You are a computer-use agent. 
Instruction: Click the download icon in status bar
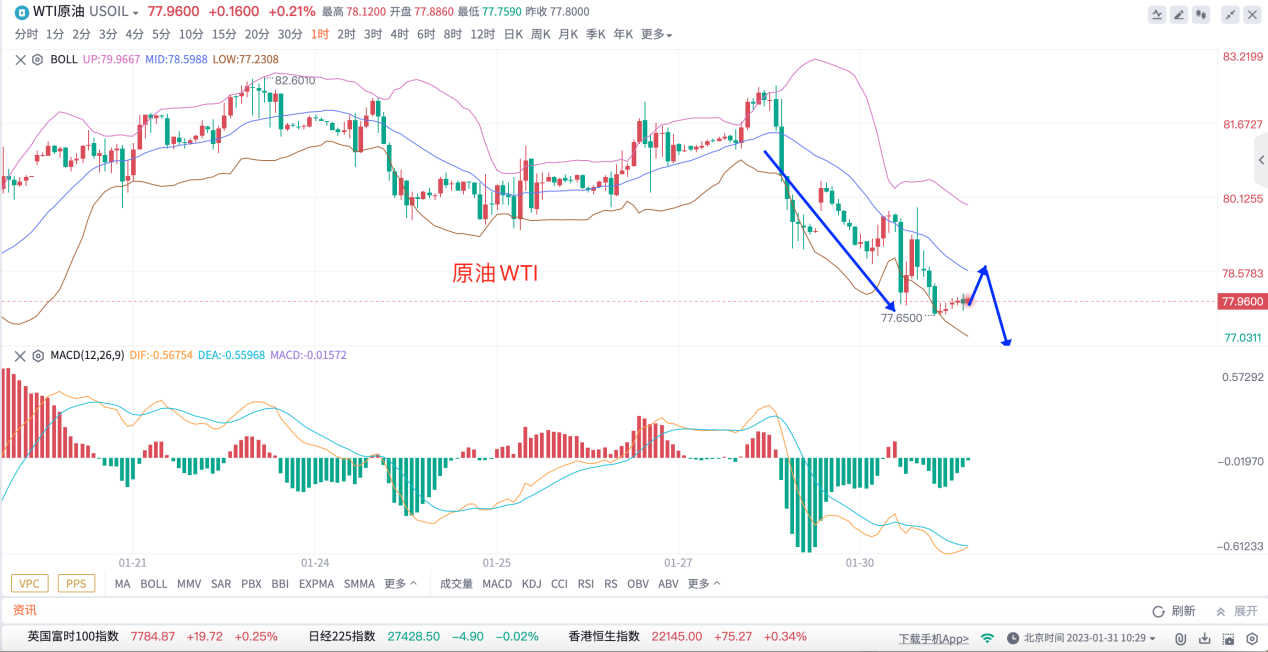click(x=1203, y=638)
